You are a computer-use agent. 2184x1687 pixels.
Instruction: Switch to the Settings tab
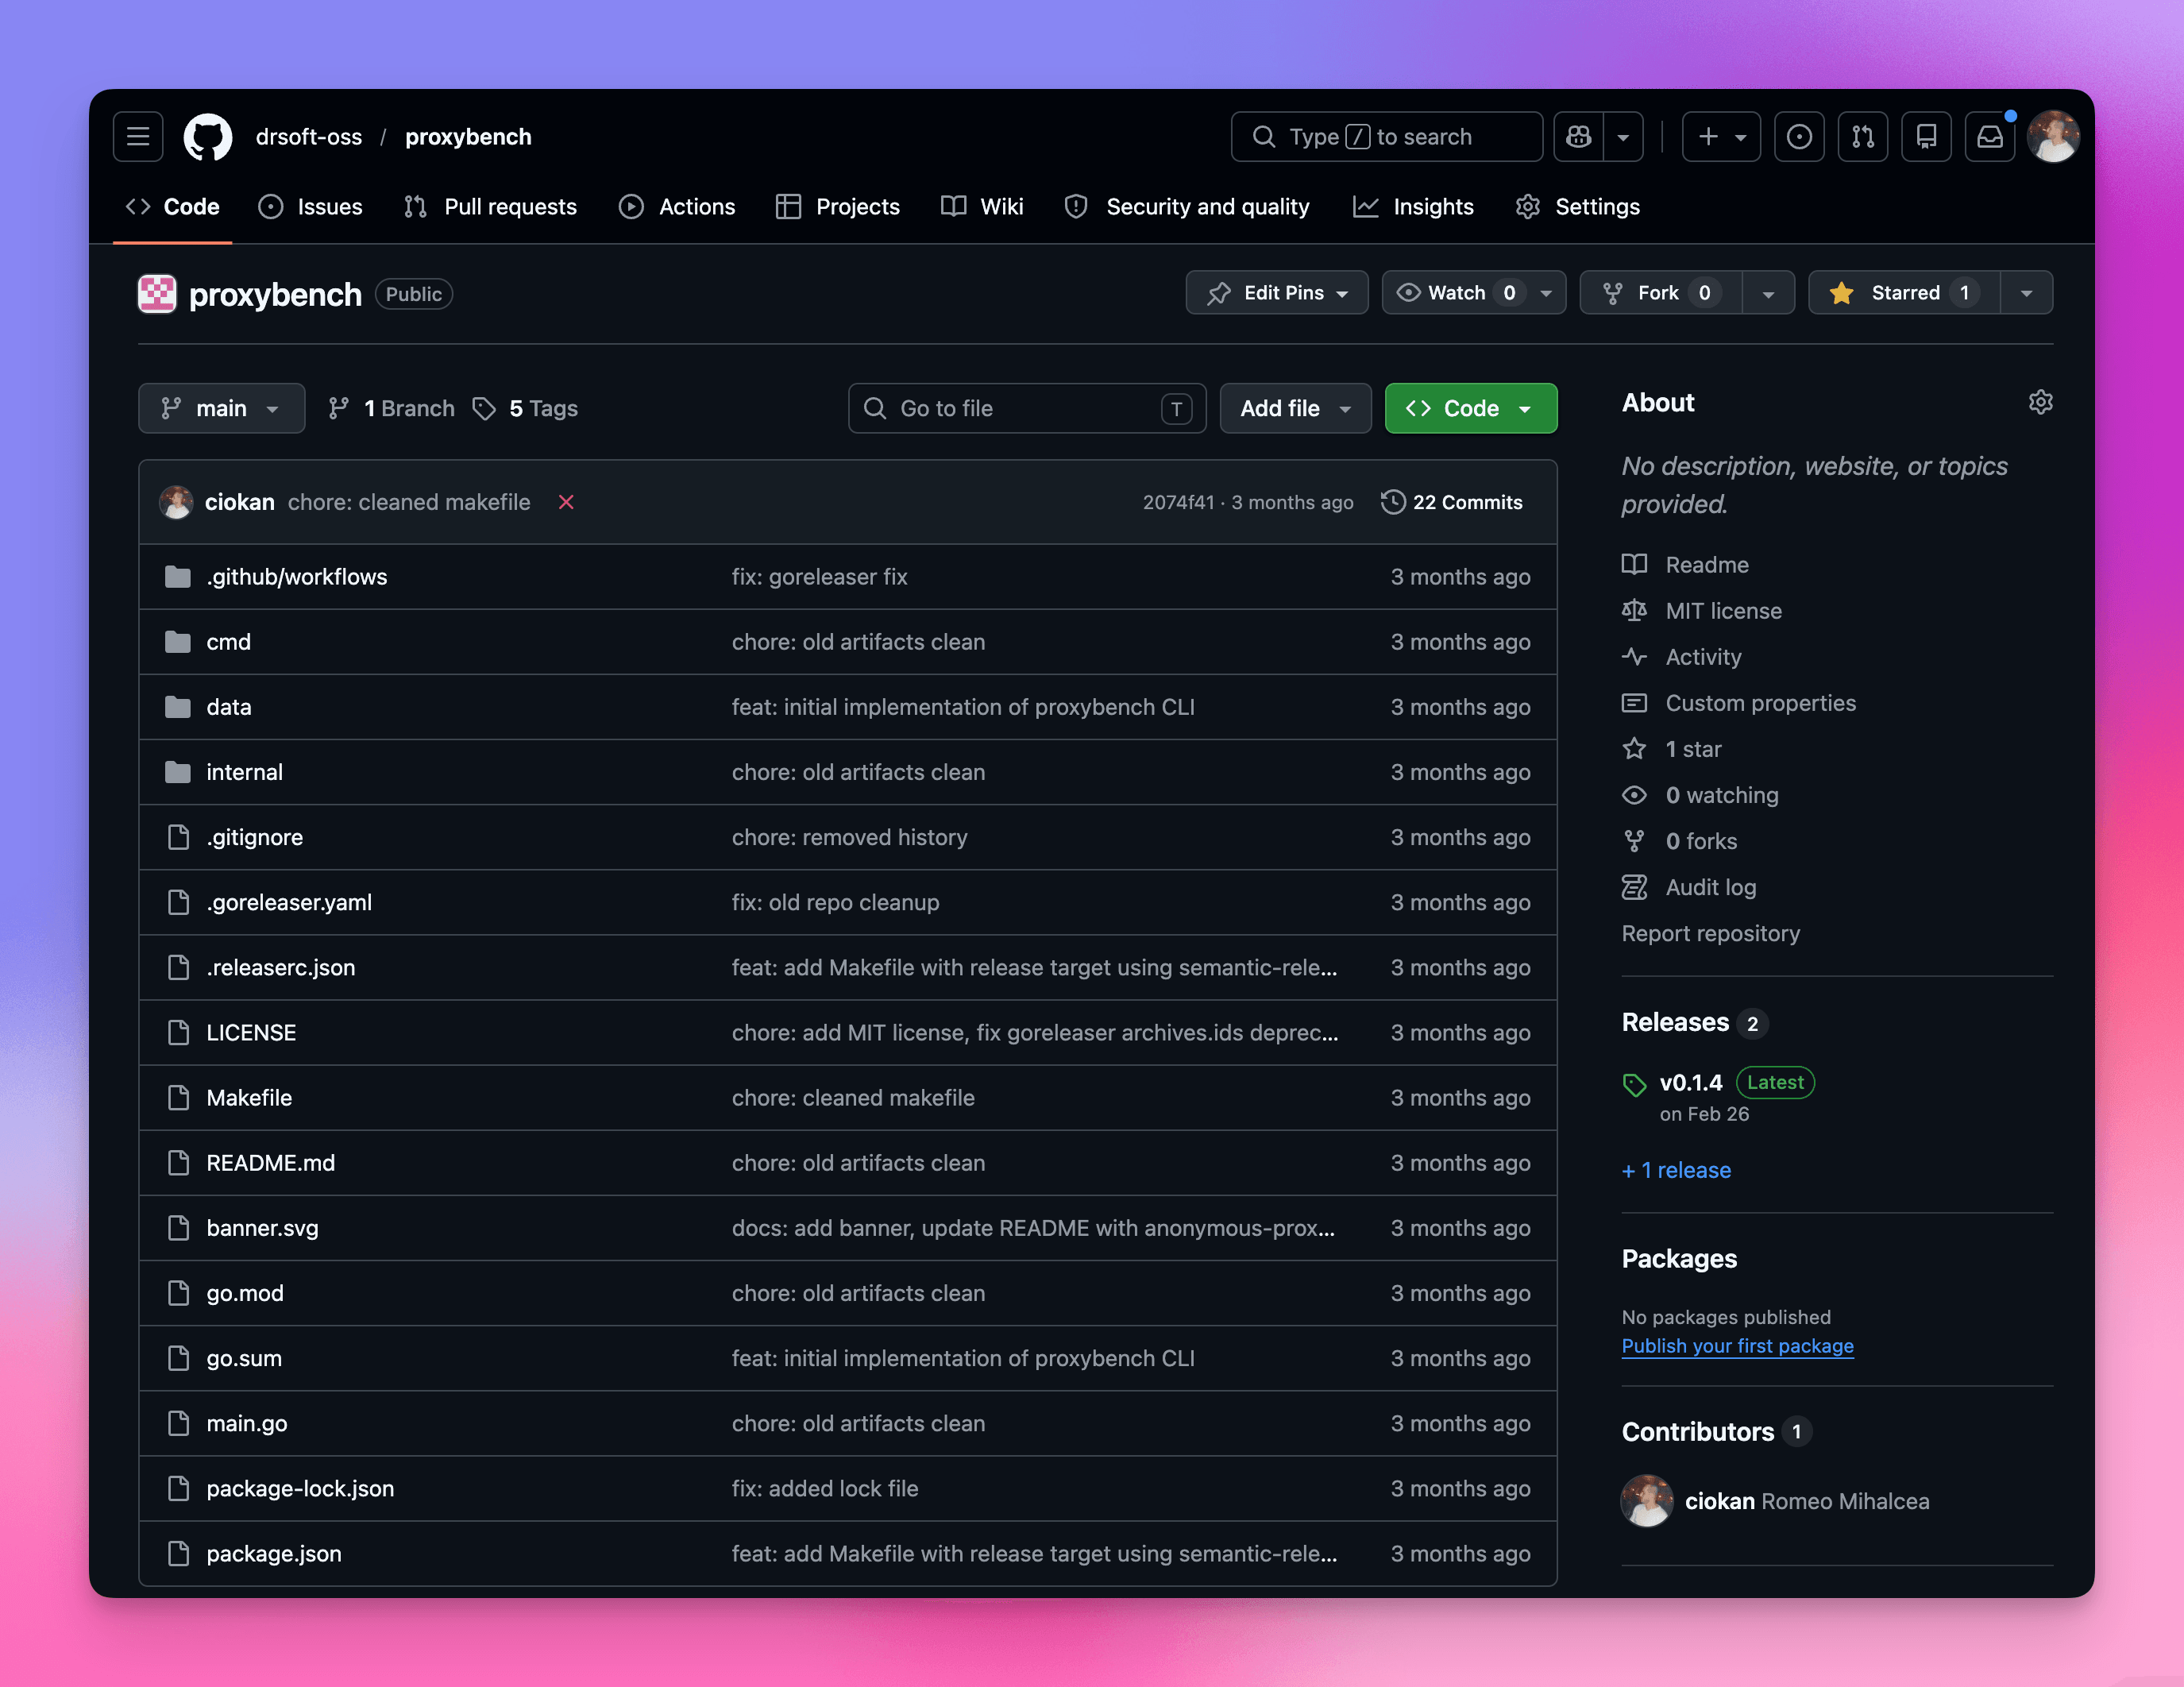pos(1577,207)
